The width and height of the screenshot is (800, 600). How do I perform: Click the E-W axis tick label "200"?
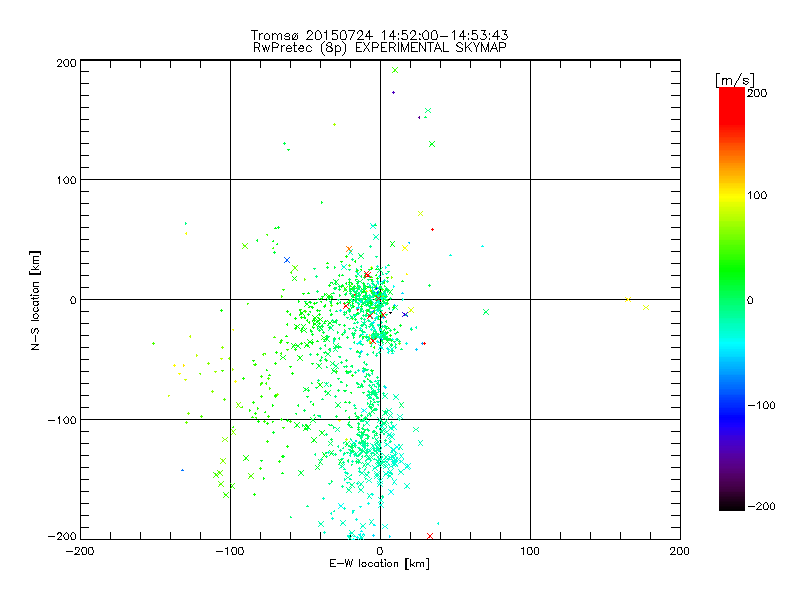coord(680,551)
